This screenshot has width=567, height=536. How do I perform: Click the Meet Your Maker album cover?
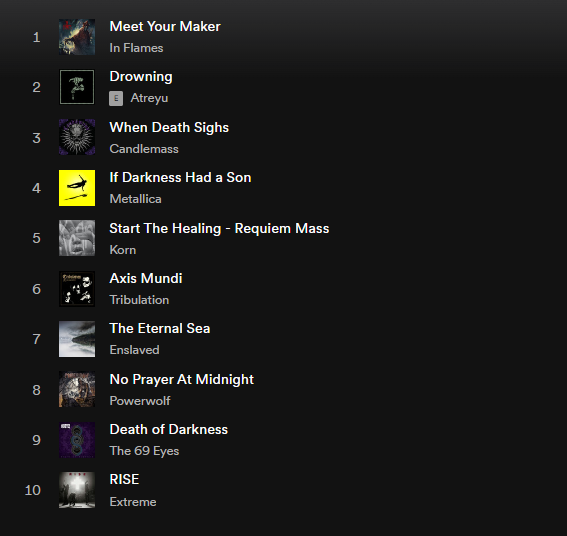point(77,37)
